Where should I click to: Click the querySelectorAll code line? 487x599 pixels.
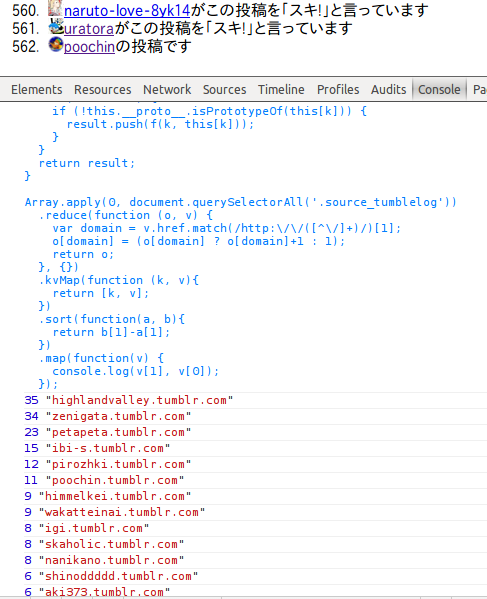(x=241, y=202)
